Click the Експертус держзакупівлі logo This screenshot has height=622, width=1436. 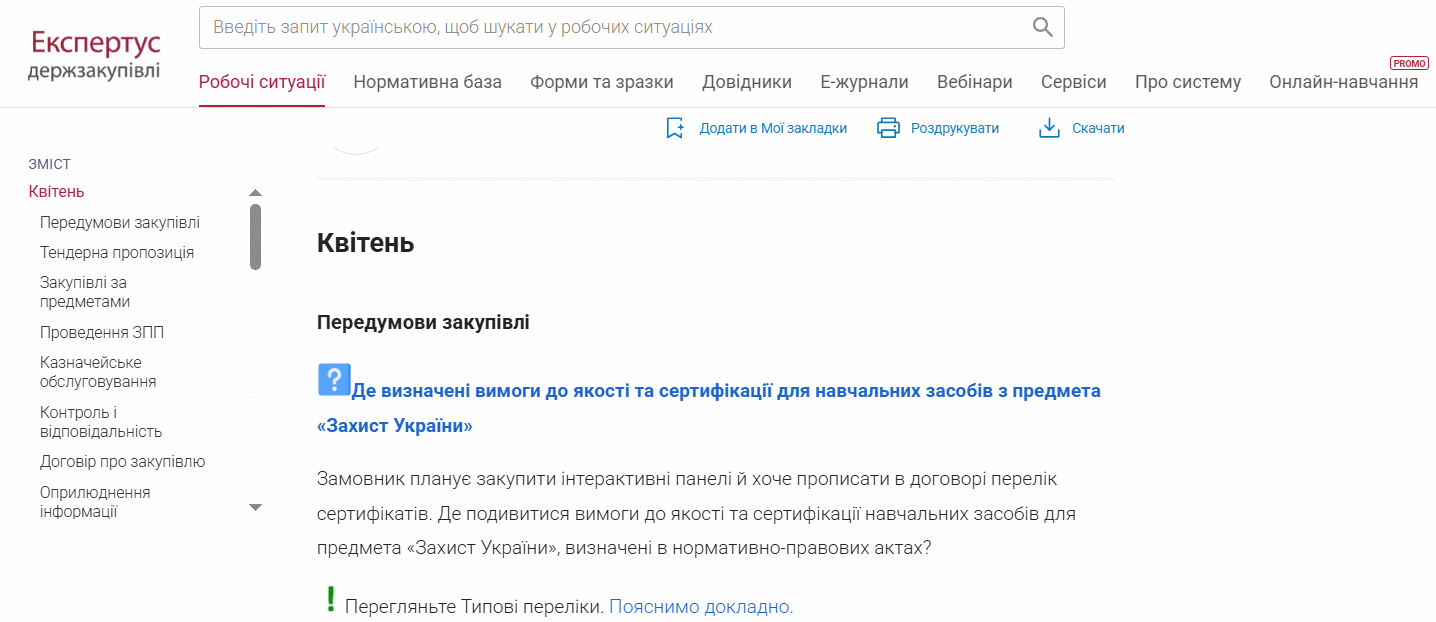[95, 55]
